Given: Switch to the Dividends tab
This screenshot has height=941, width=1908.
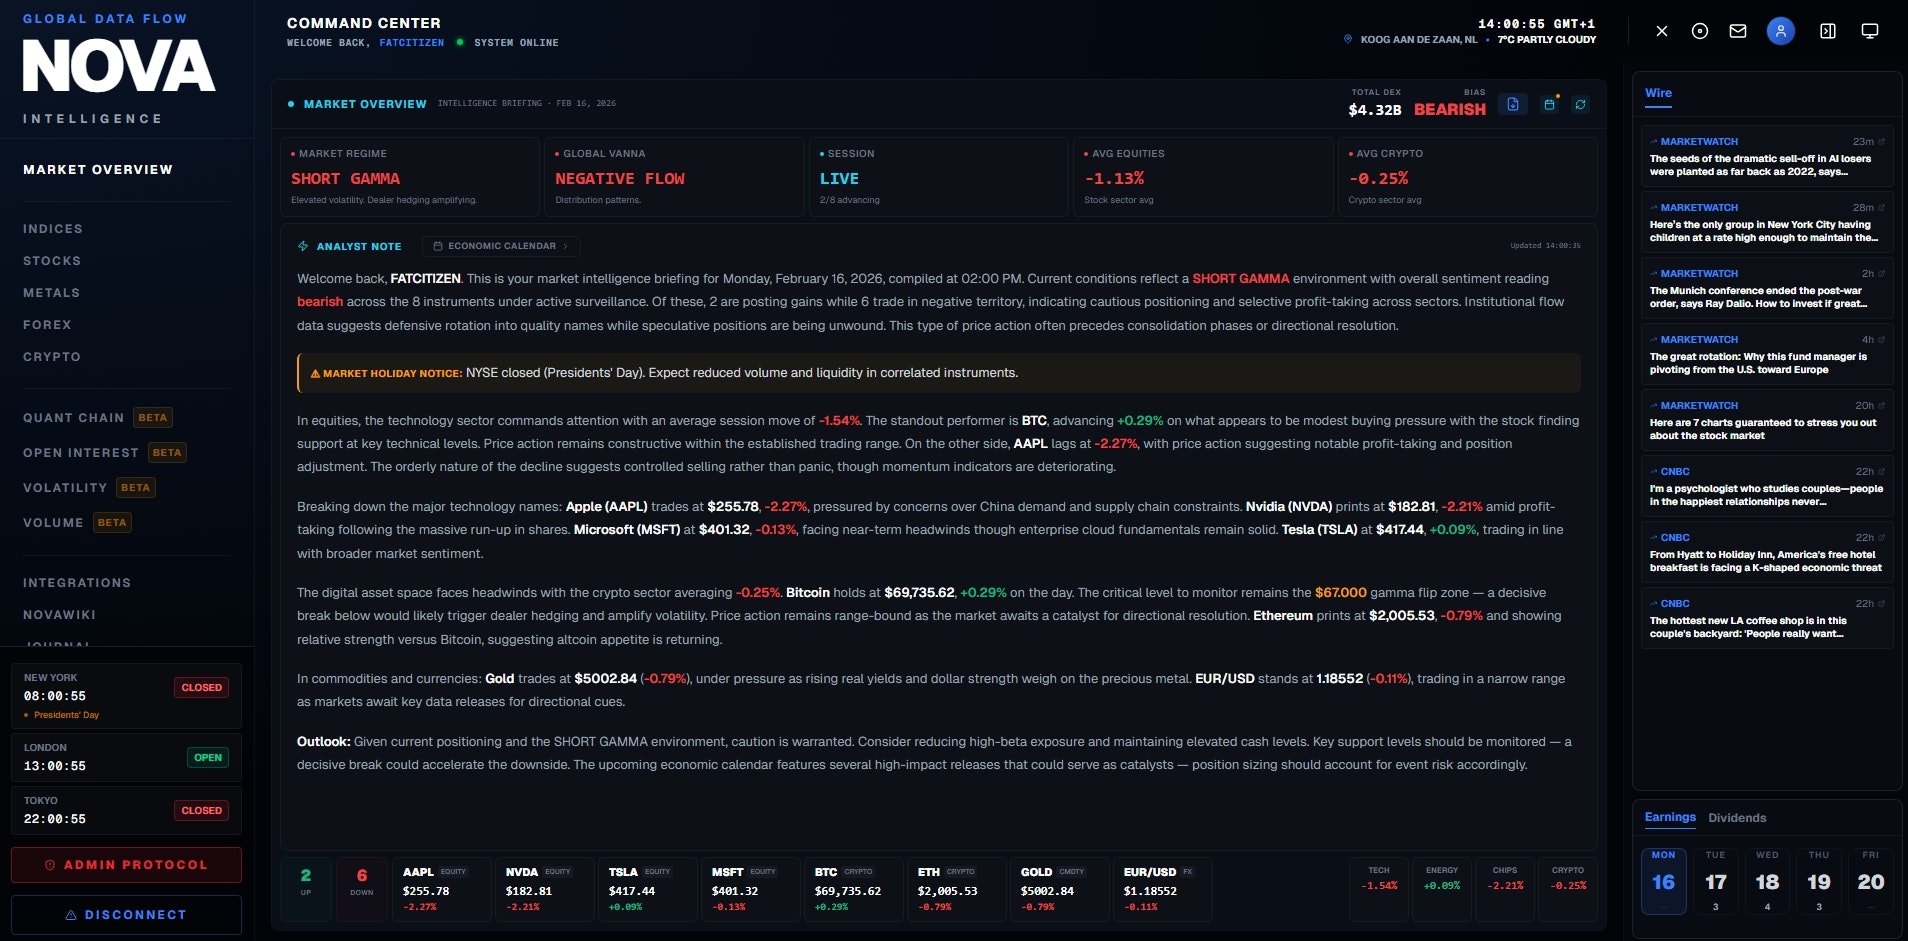Looking at the screenshot, I should pos(1737,818).
